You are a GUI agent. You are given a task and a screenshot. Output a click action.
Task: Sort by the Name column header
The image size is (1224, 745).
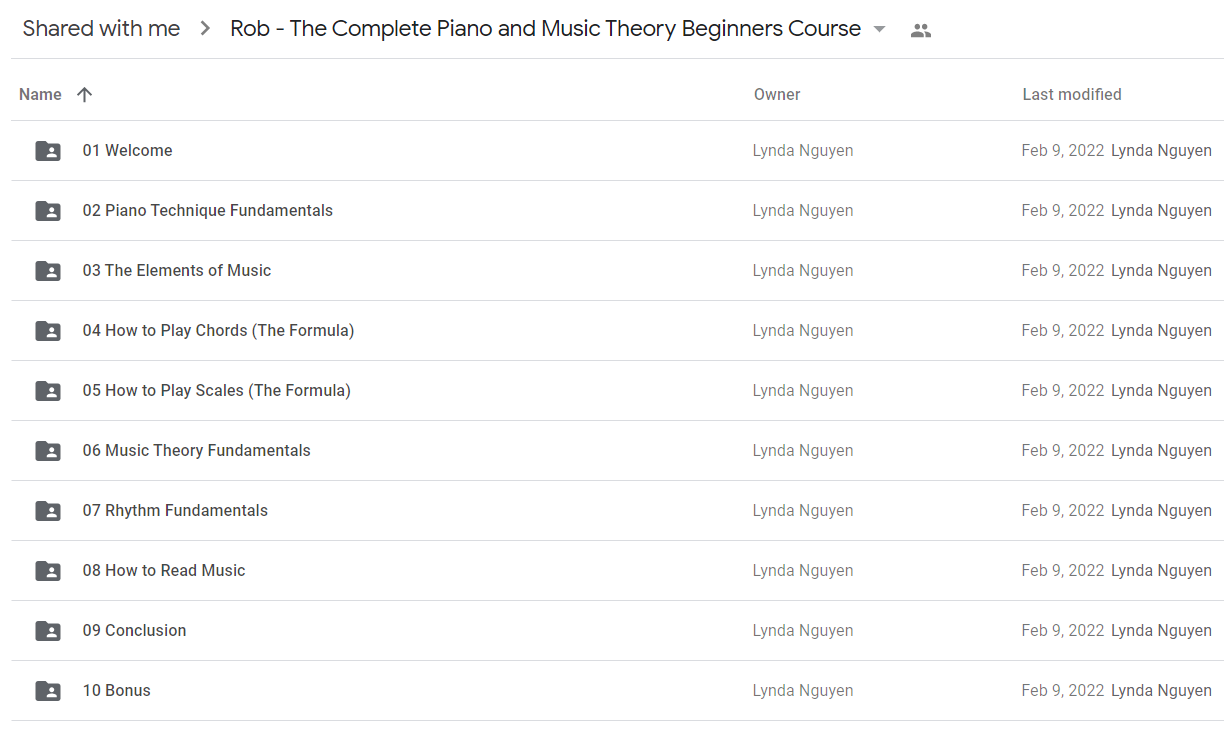point(40,94)
